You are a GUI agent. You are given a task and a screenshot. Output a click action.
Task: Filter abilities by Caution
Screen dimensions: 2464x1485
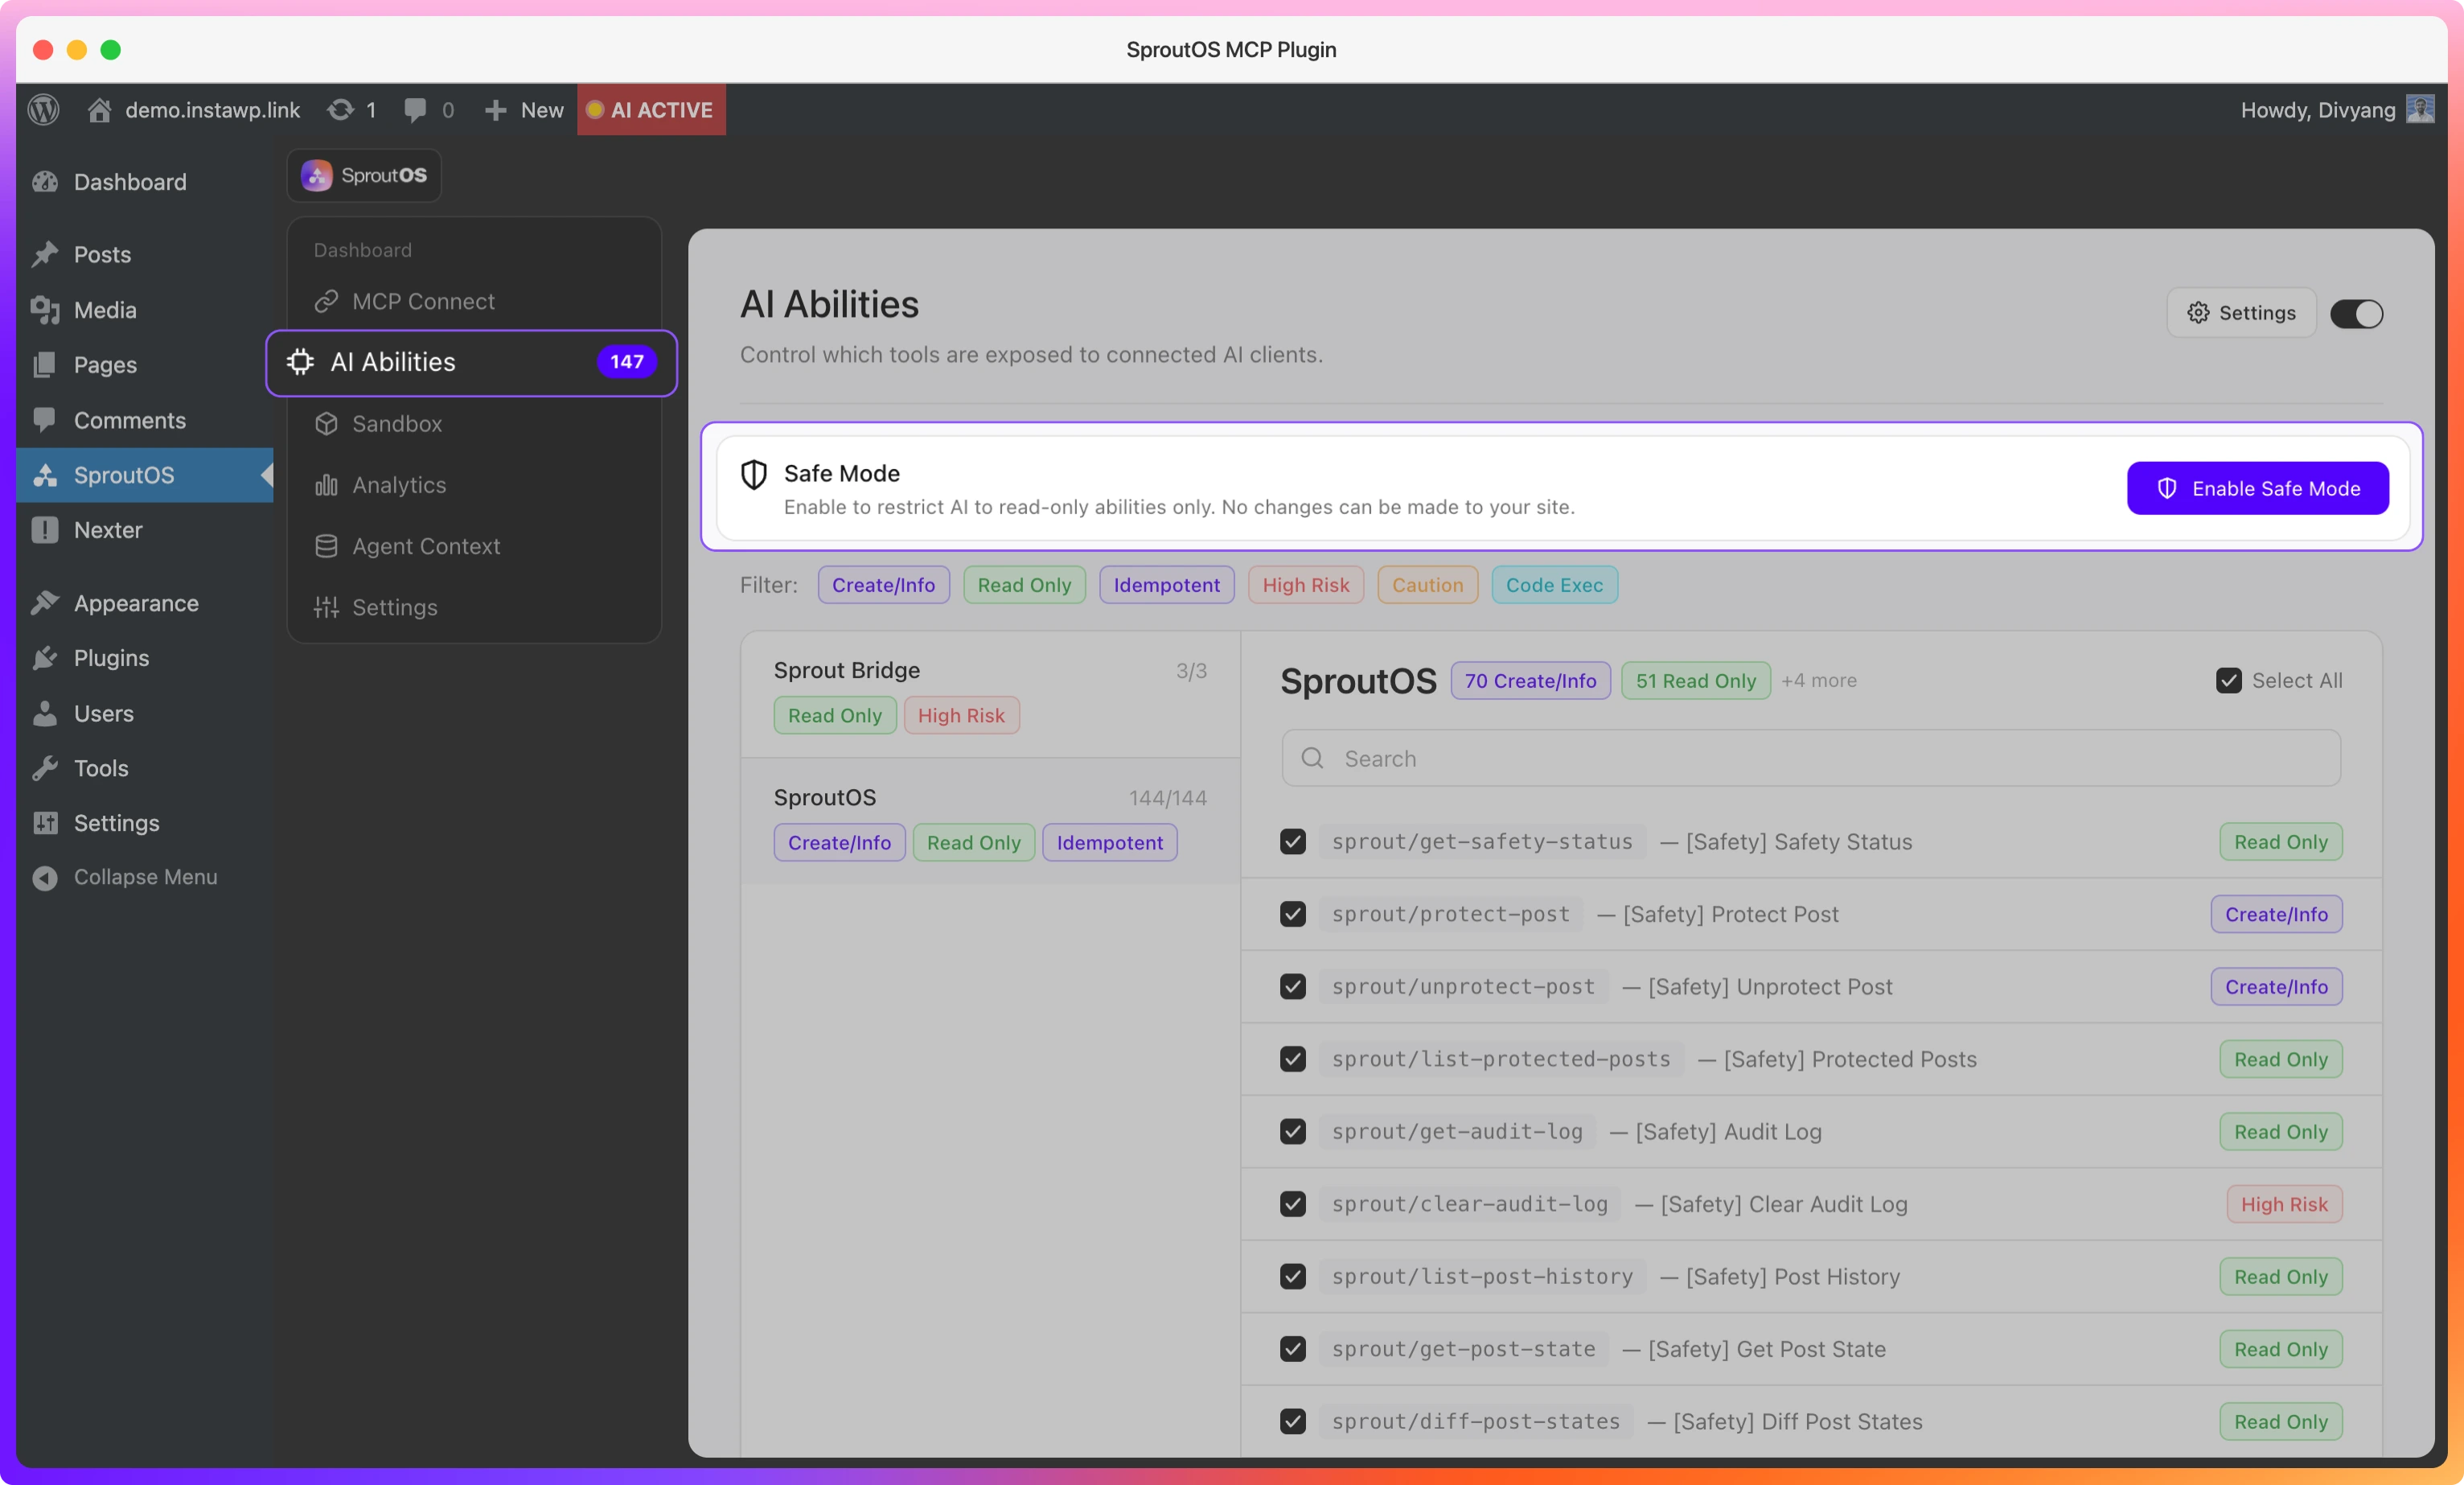click(1427, 585)
